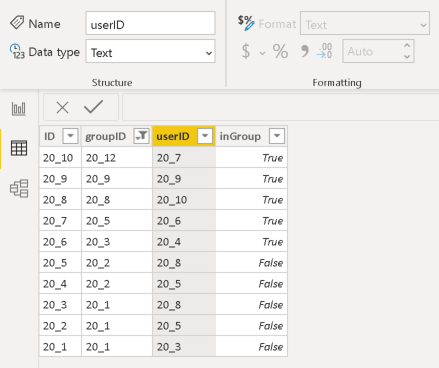Apply currency format dollar icon
This screenshot has width=439, height=368.
(246, 51)
